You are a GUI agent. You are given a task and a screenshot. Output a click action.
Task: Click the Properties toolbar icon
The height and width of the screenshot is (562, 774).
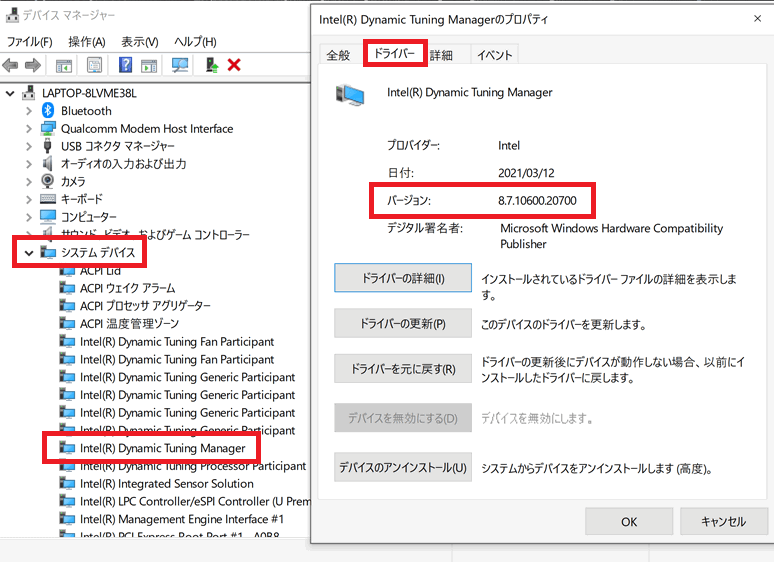(x=95, y=65)
